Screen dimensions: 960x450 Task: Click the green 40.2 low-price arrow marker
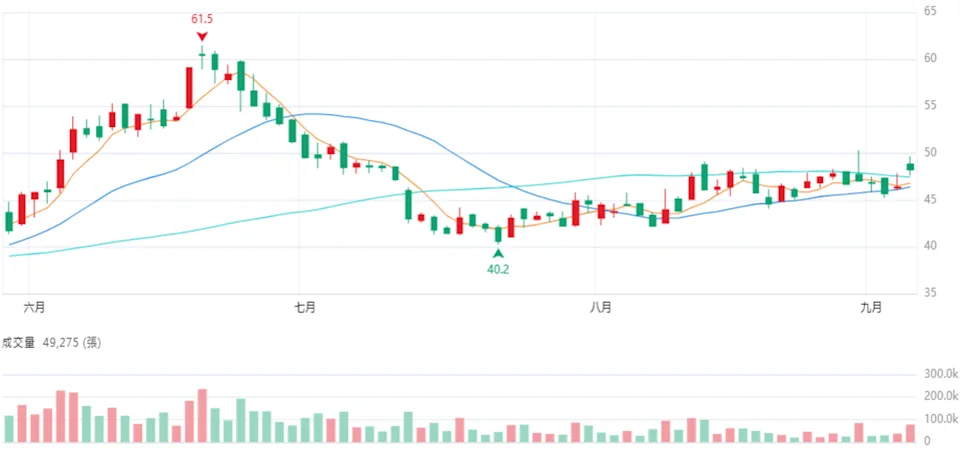click(498, 253)
